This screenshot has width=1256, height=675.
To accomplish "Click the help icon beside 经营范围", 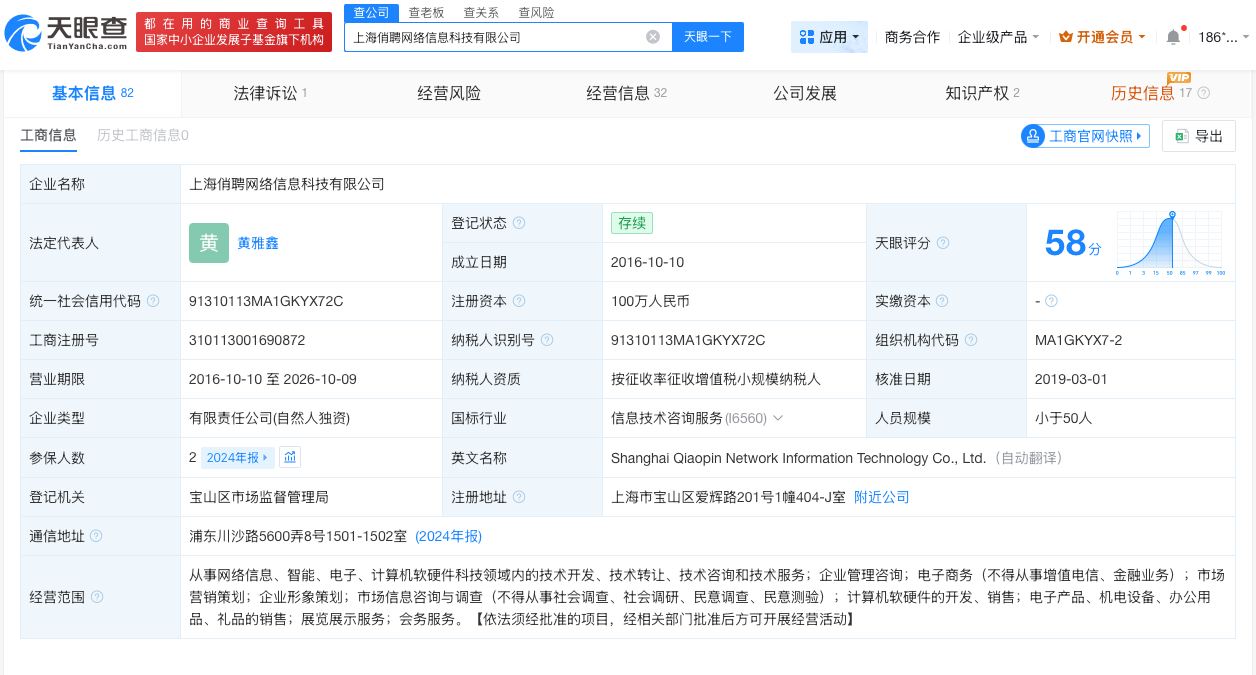I will pyautogui.click(x=96, y=596).
